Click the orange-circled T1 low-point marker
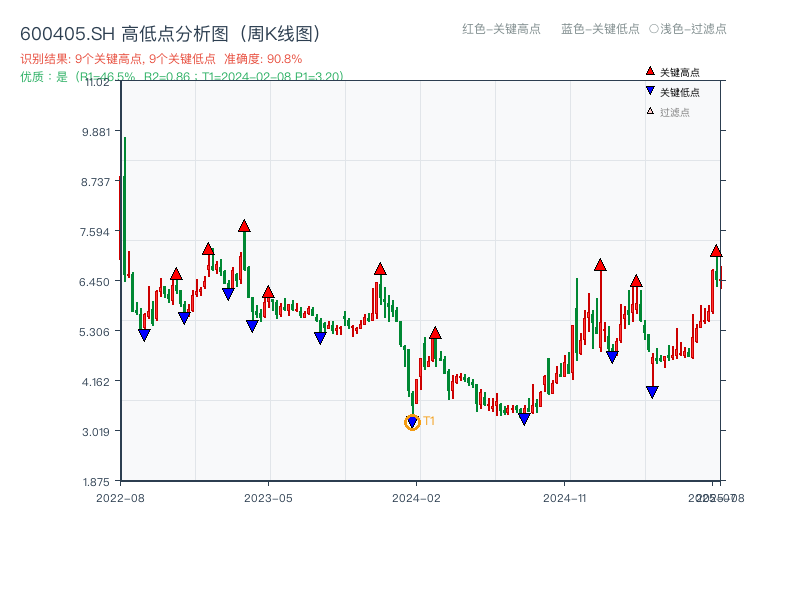 (412, 422)
